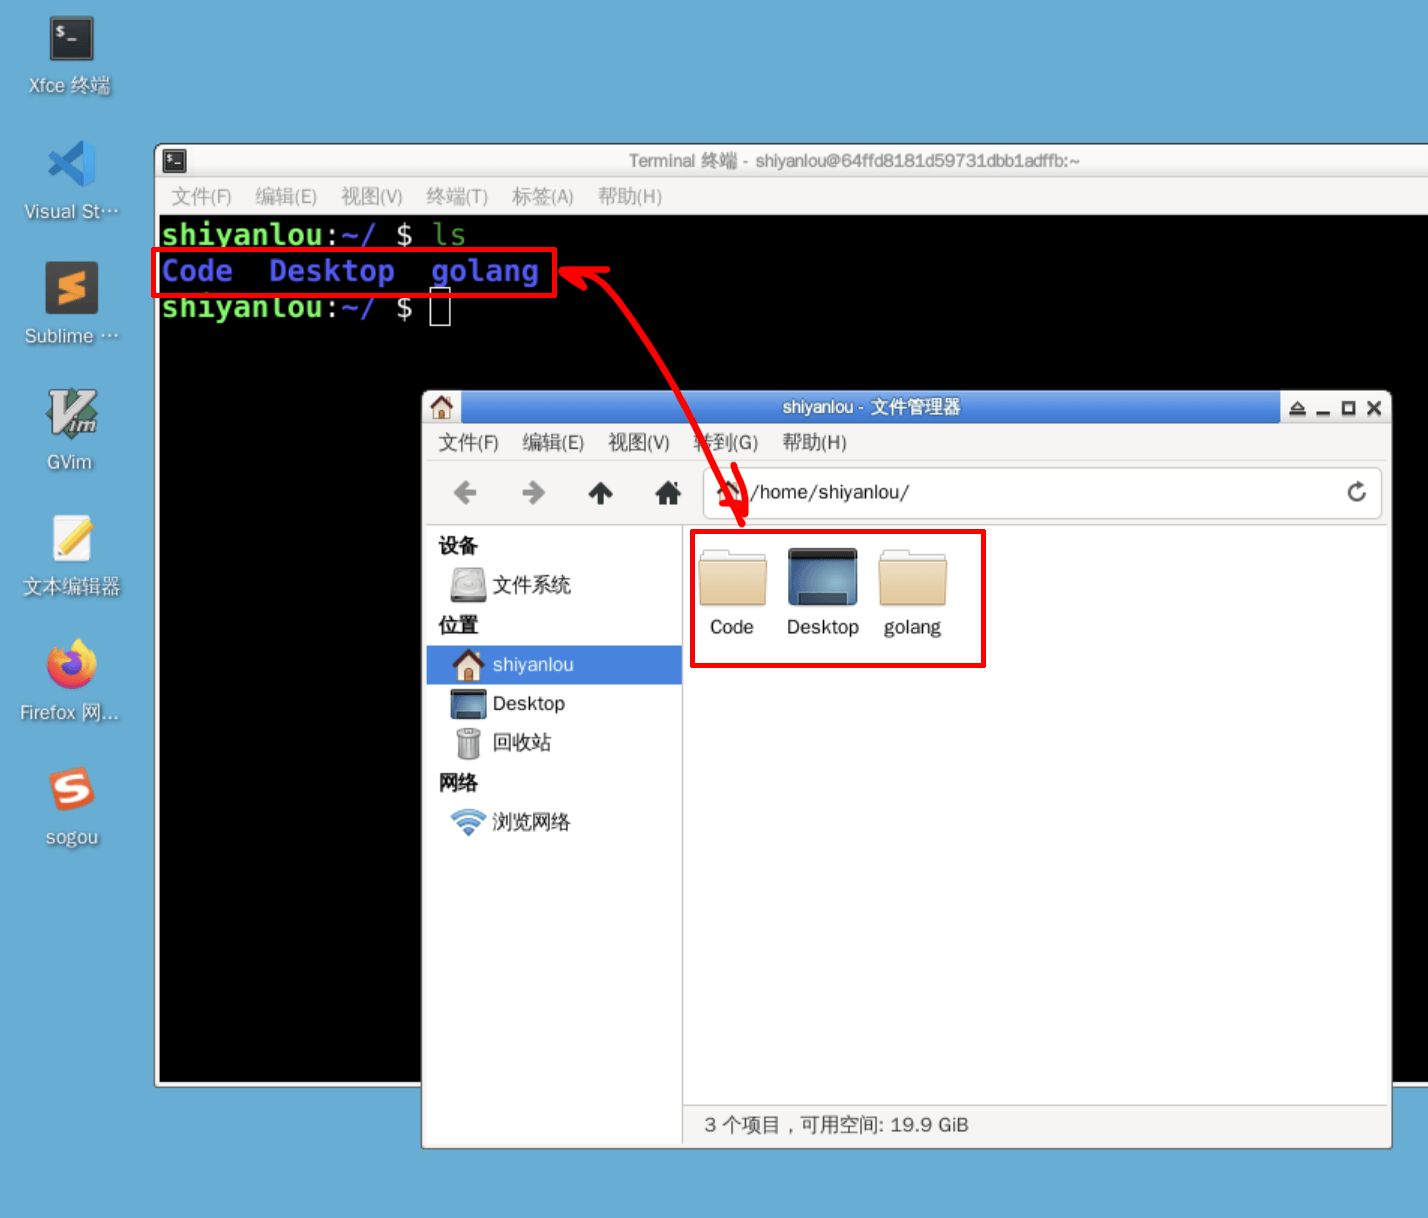Close the file manager window

click(1374, 408)
